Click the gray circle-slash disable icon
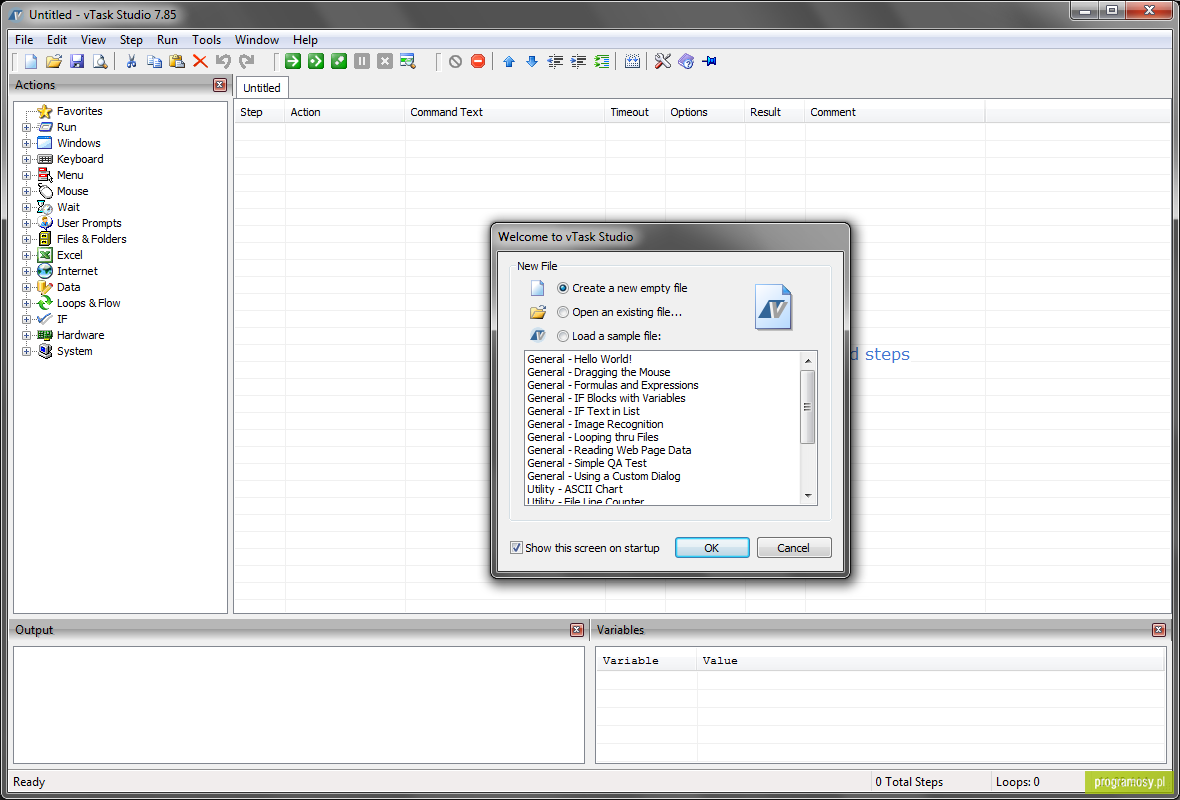Screen dimensions: 1180x800 [x=455, y=62]
